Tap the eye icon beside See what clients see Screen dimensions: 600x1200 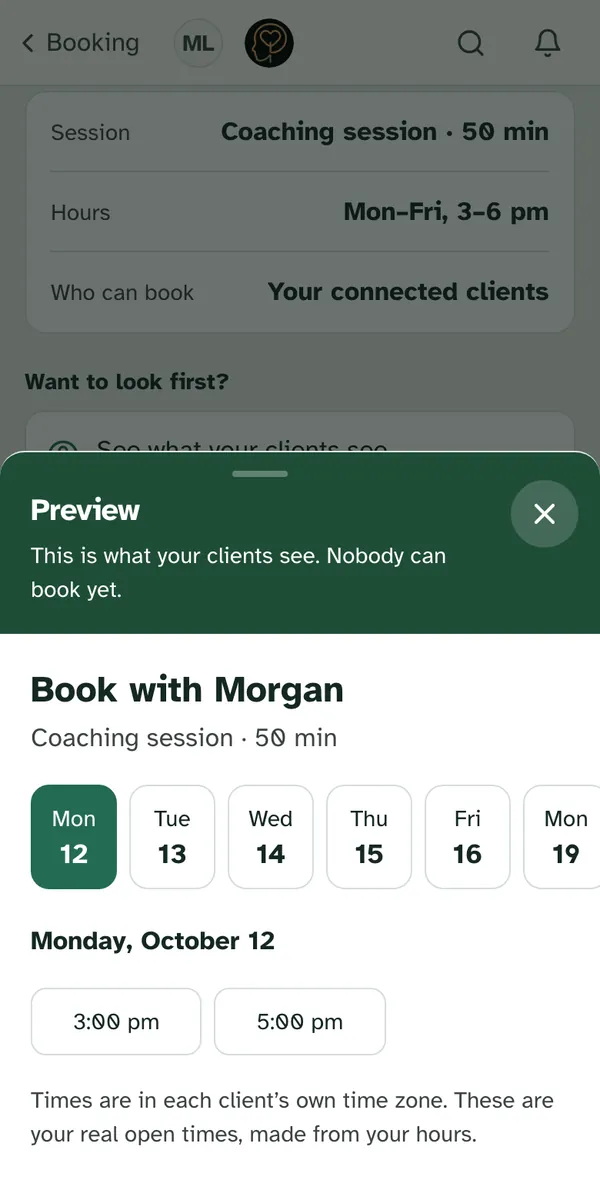pos(62,448)
